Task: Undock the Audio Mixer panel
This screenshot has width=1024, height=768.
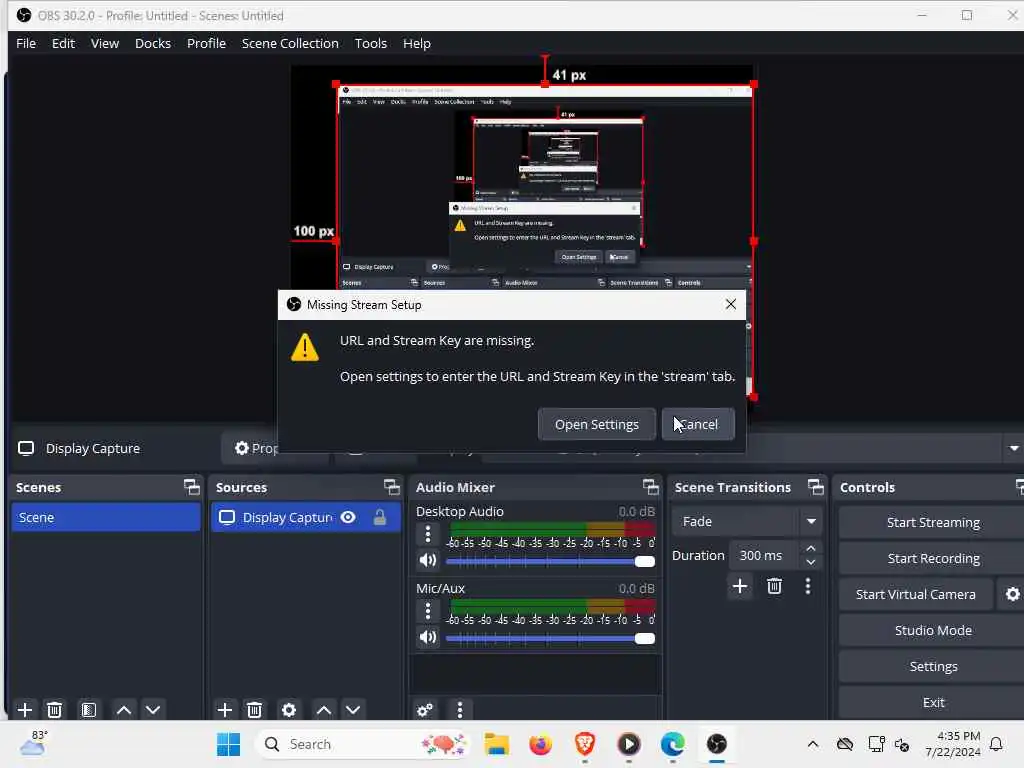Action: click(x=650, y=487)
